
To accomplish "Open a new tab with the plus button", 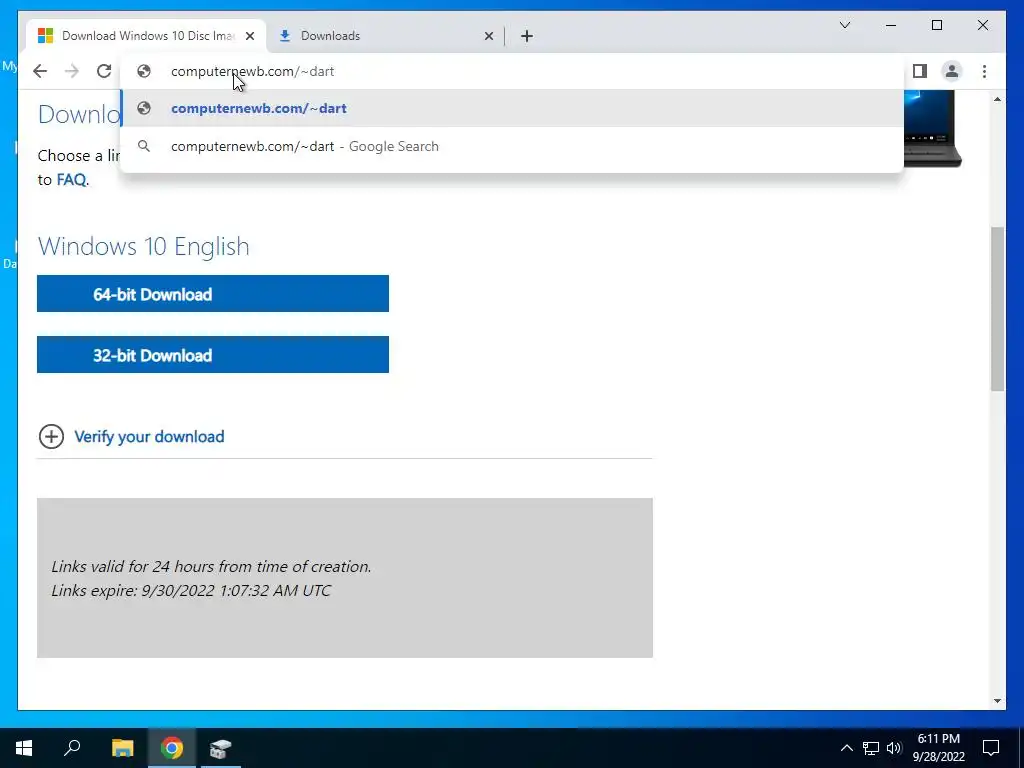I will tap(527, 36).
